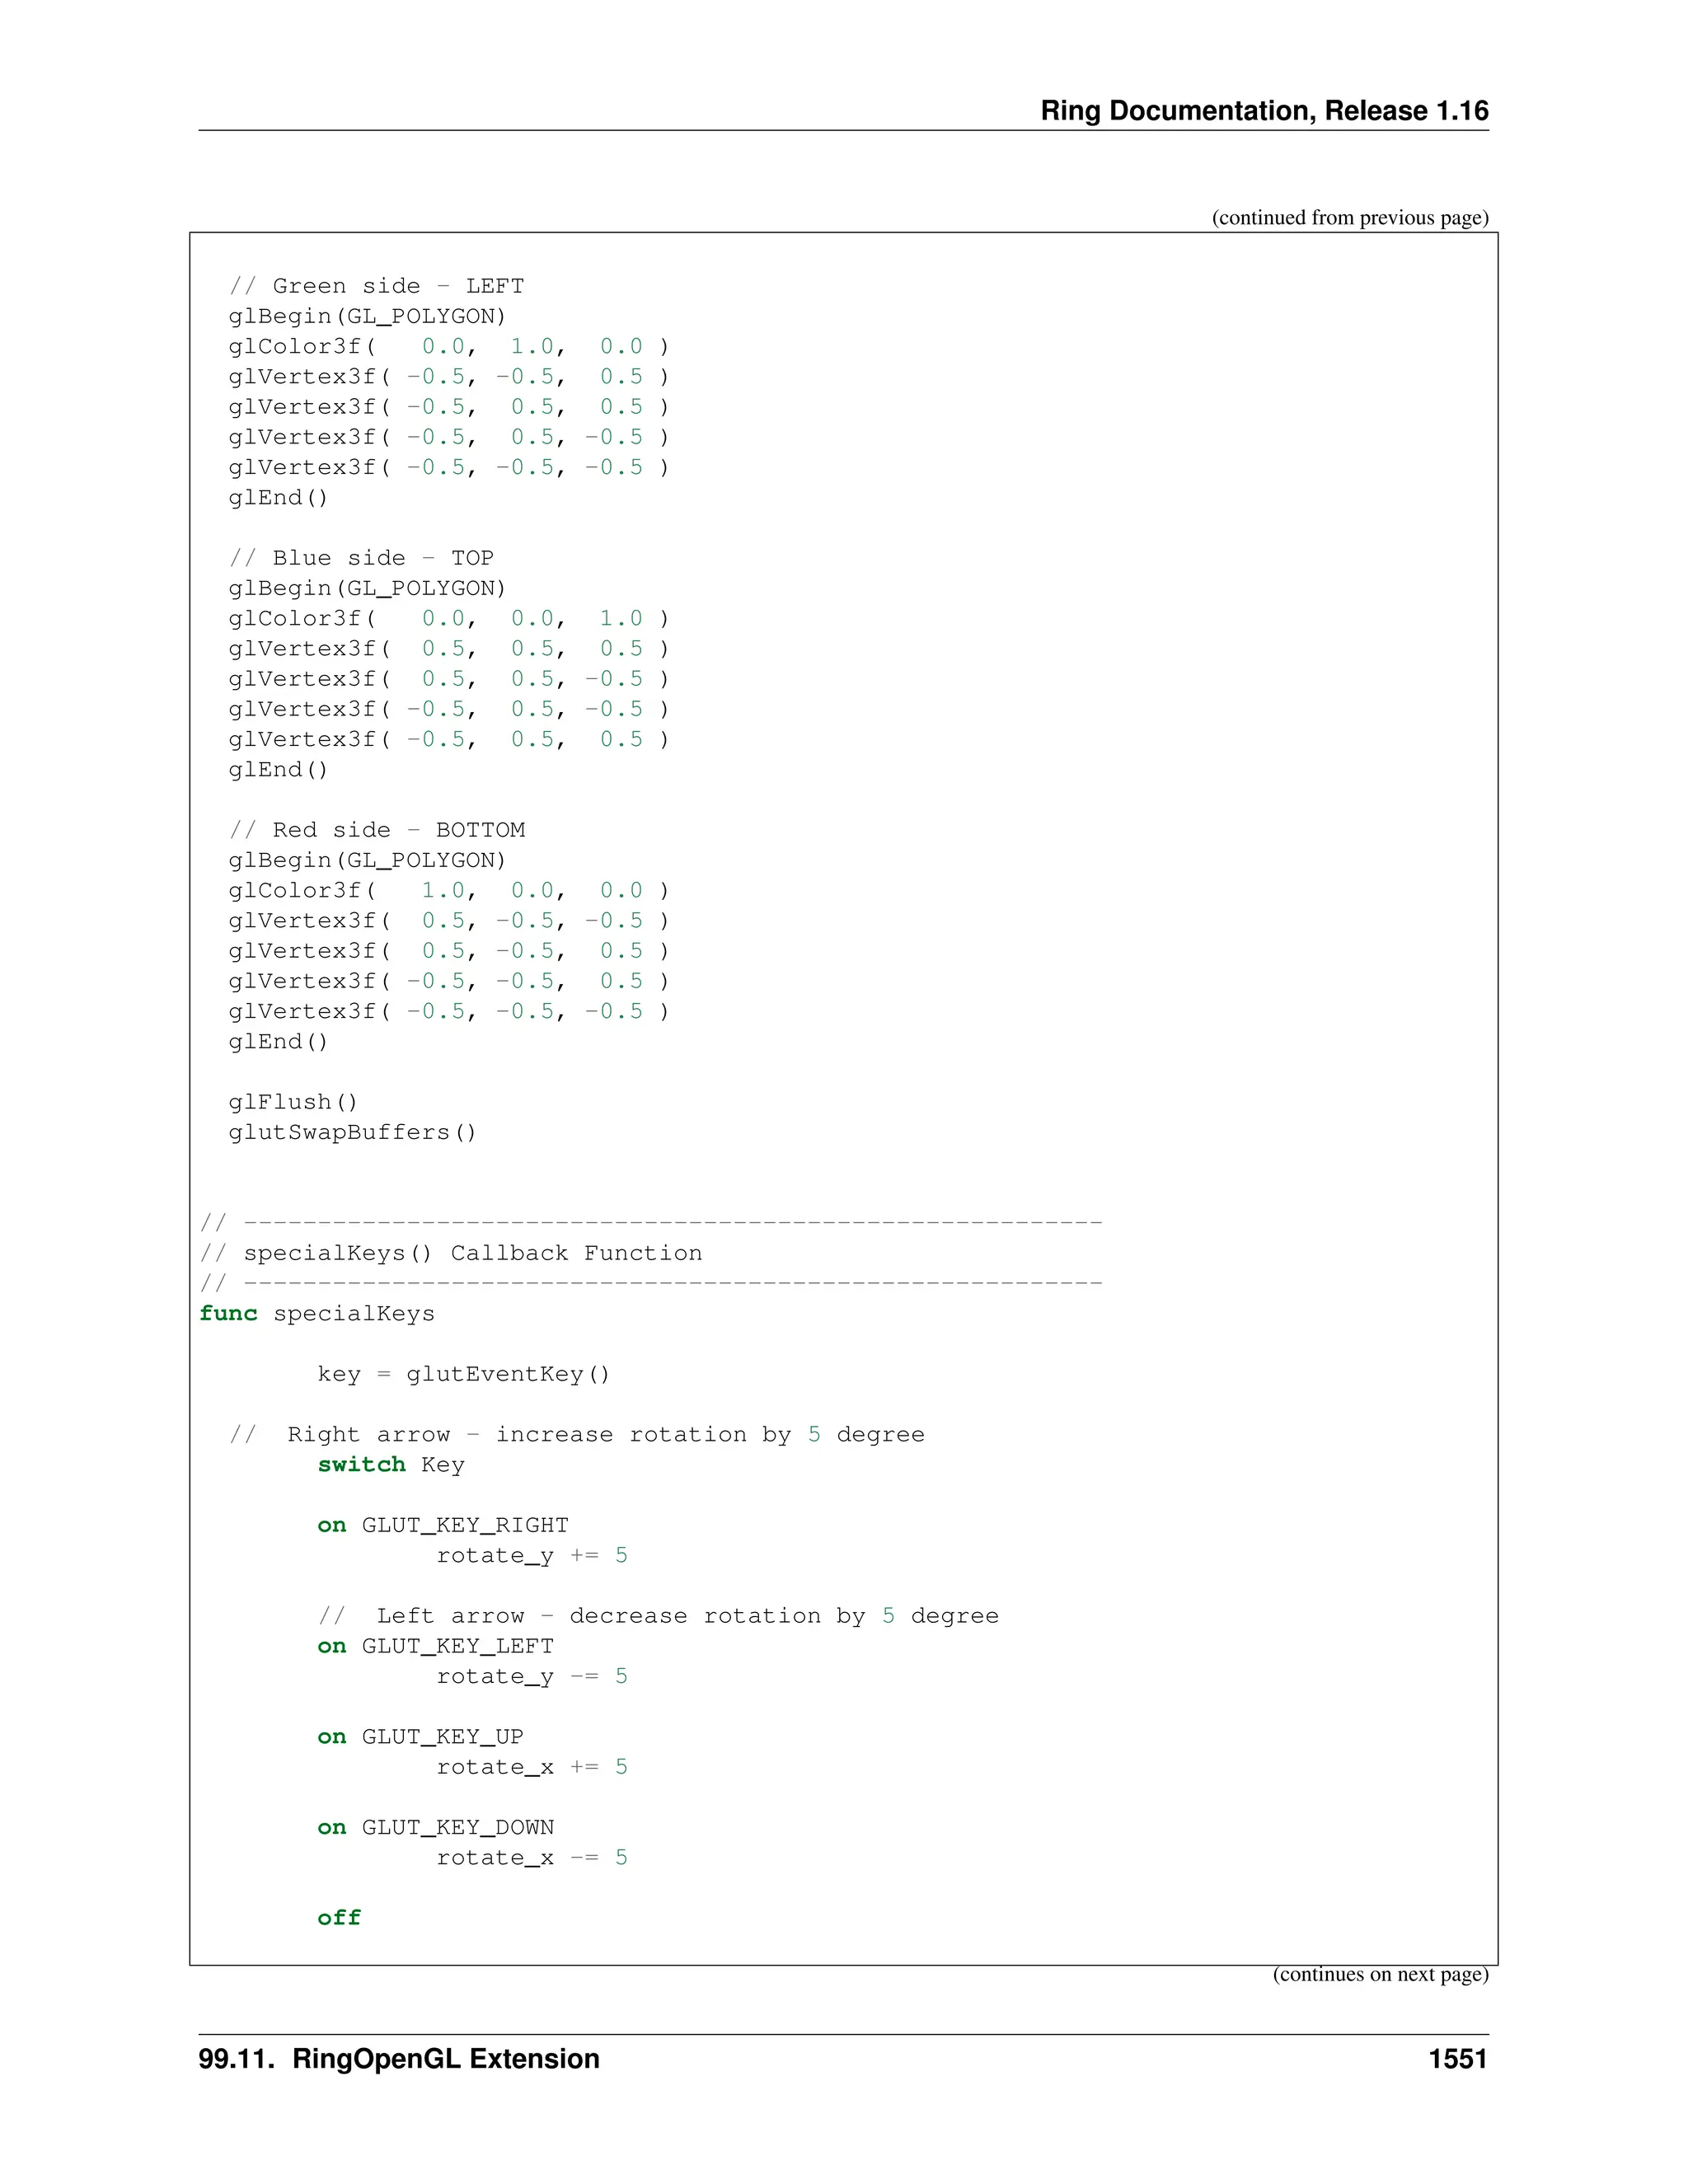Click the '99.11. RingOpenGL Extension' footer title
The width and height of the screenshot is (1688, 2184).
pos(399,2059)
